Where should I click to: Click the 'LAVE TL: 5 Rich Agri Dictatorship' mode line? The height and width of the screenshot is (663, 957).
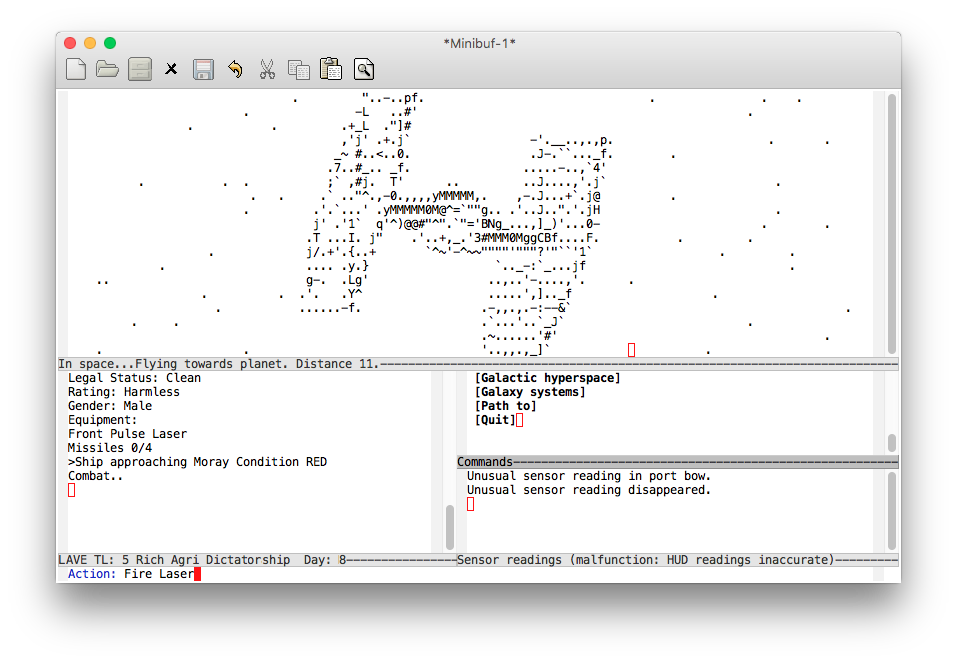point(257,560)
